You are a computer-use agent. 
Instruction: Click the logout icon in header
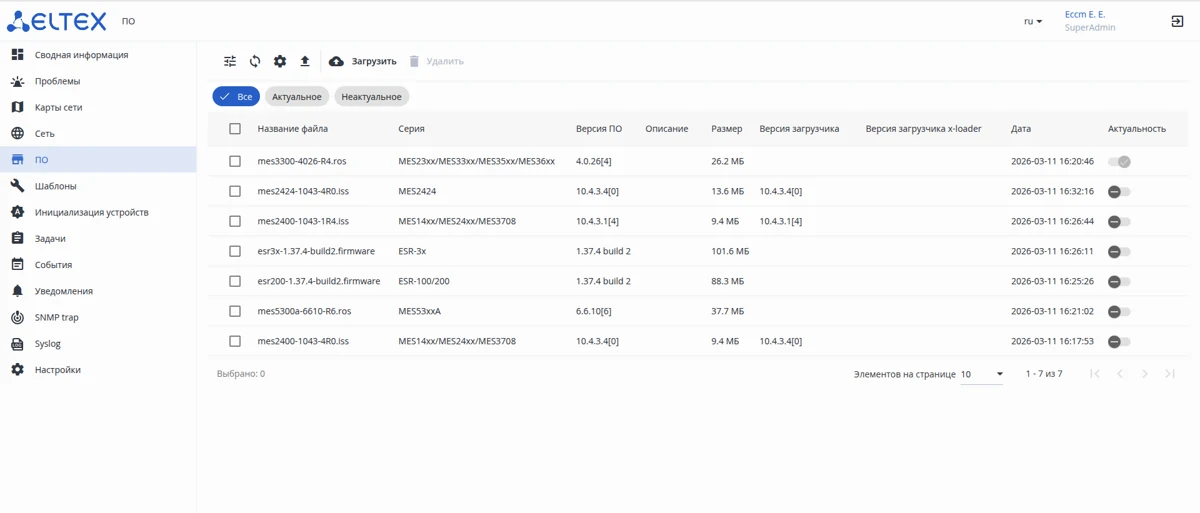tap(1177, 21)
